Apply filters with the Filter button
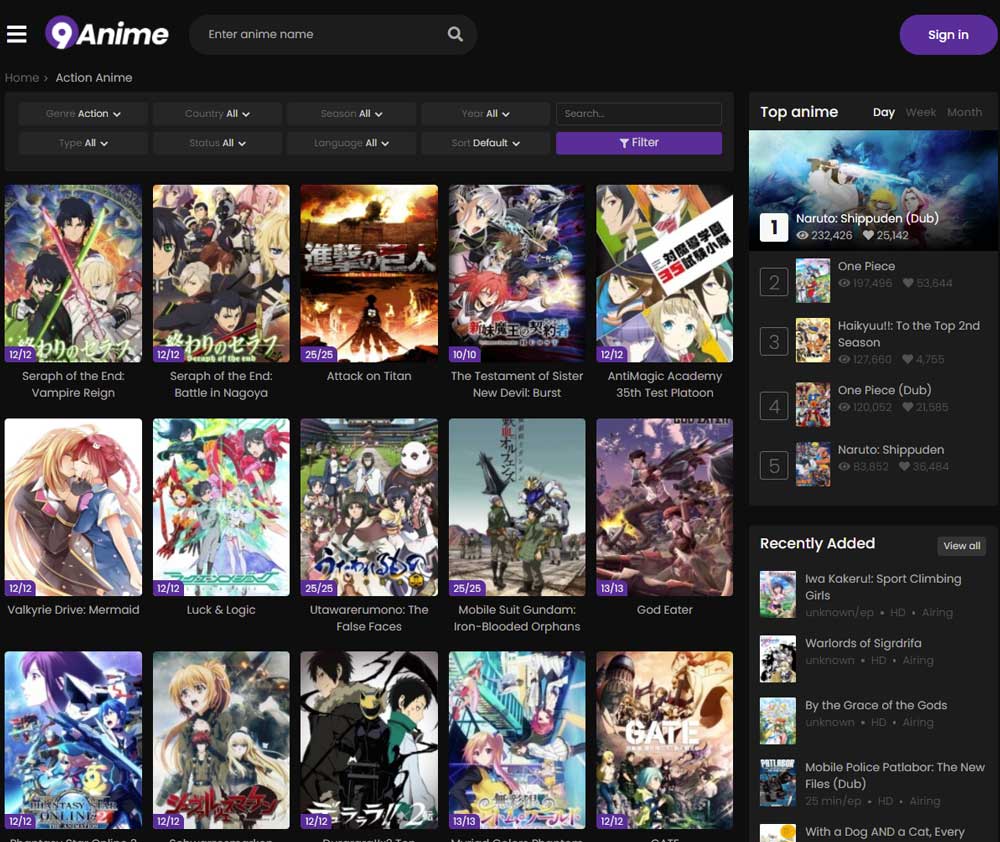 click(x=638, y=143)
